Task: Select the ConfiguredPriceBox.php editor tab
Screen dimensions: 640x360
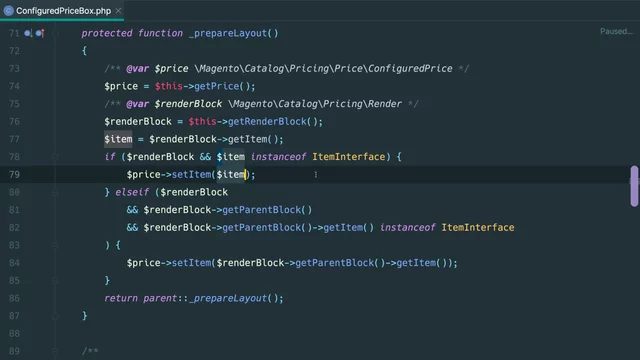Action: click(62, 11)
